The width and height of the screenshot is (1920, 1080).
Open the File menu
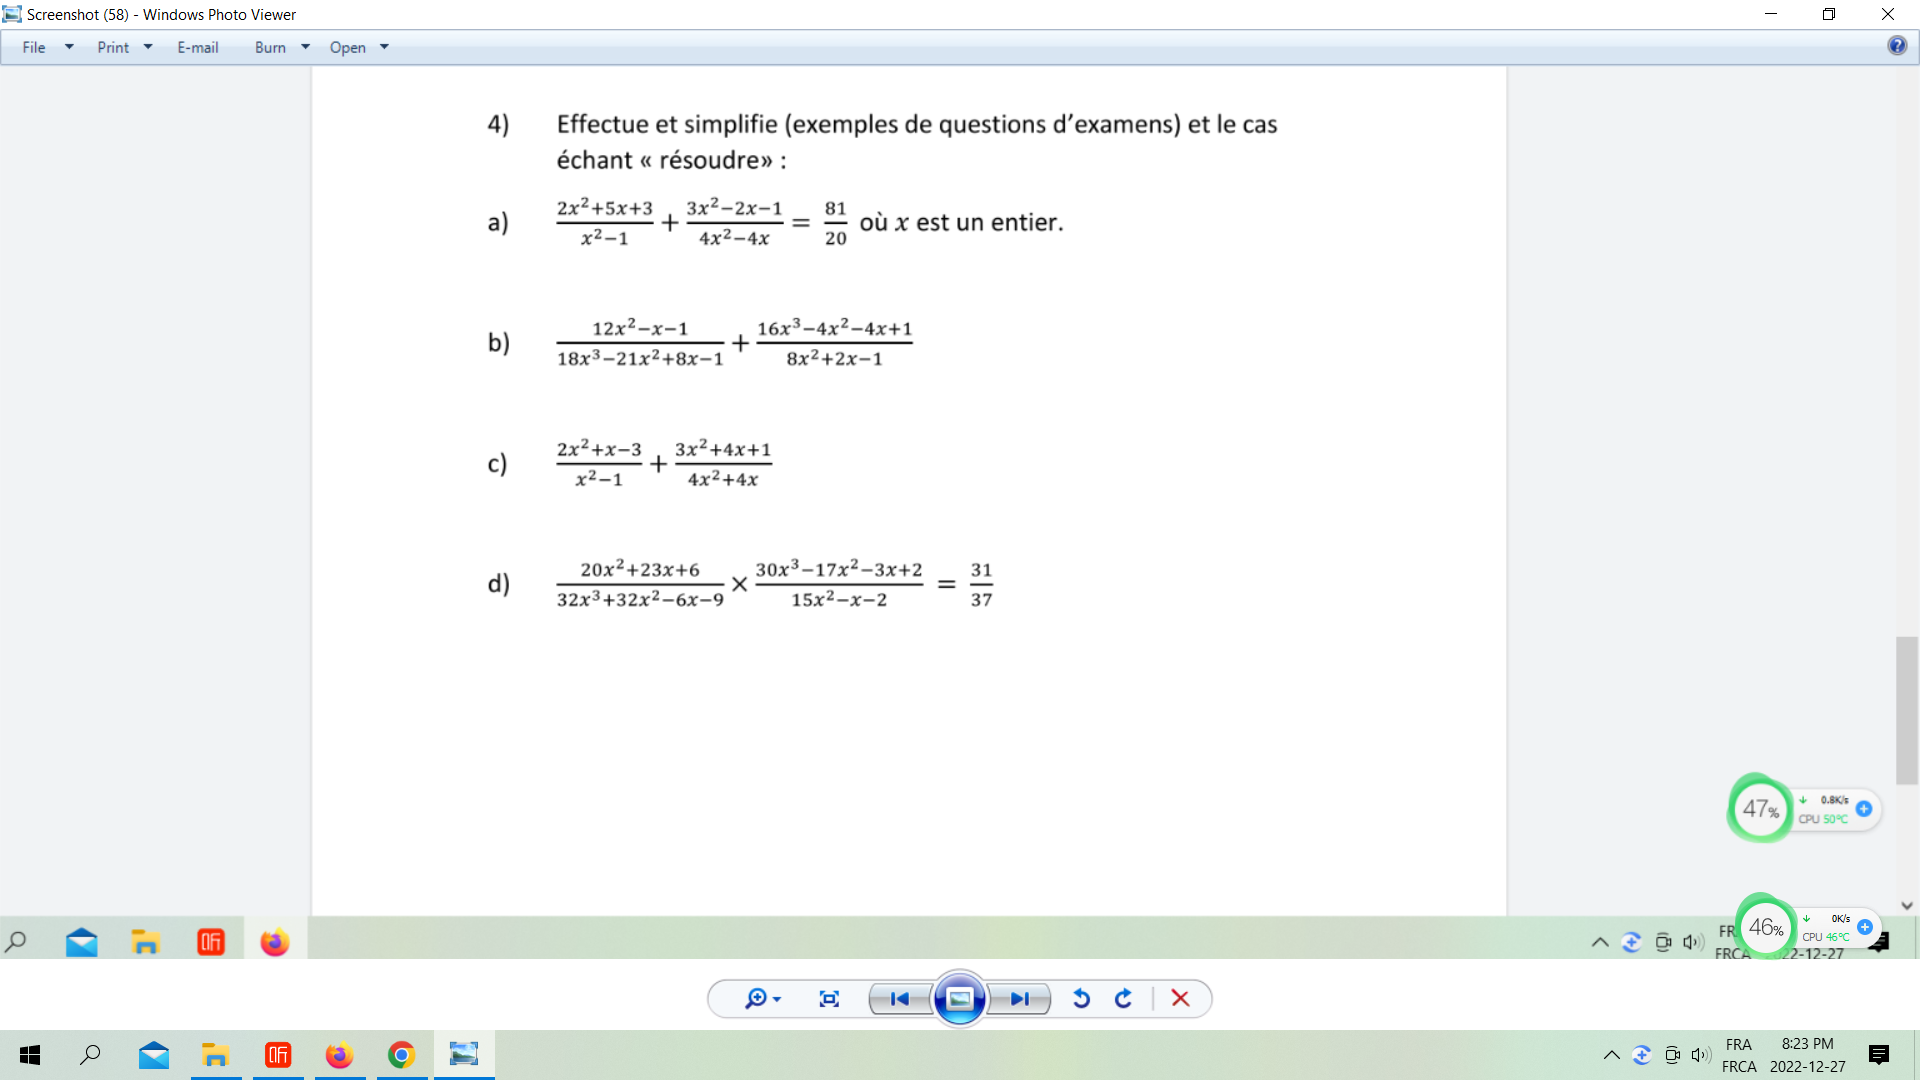tap(34, 47)
